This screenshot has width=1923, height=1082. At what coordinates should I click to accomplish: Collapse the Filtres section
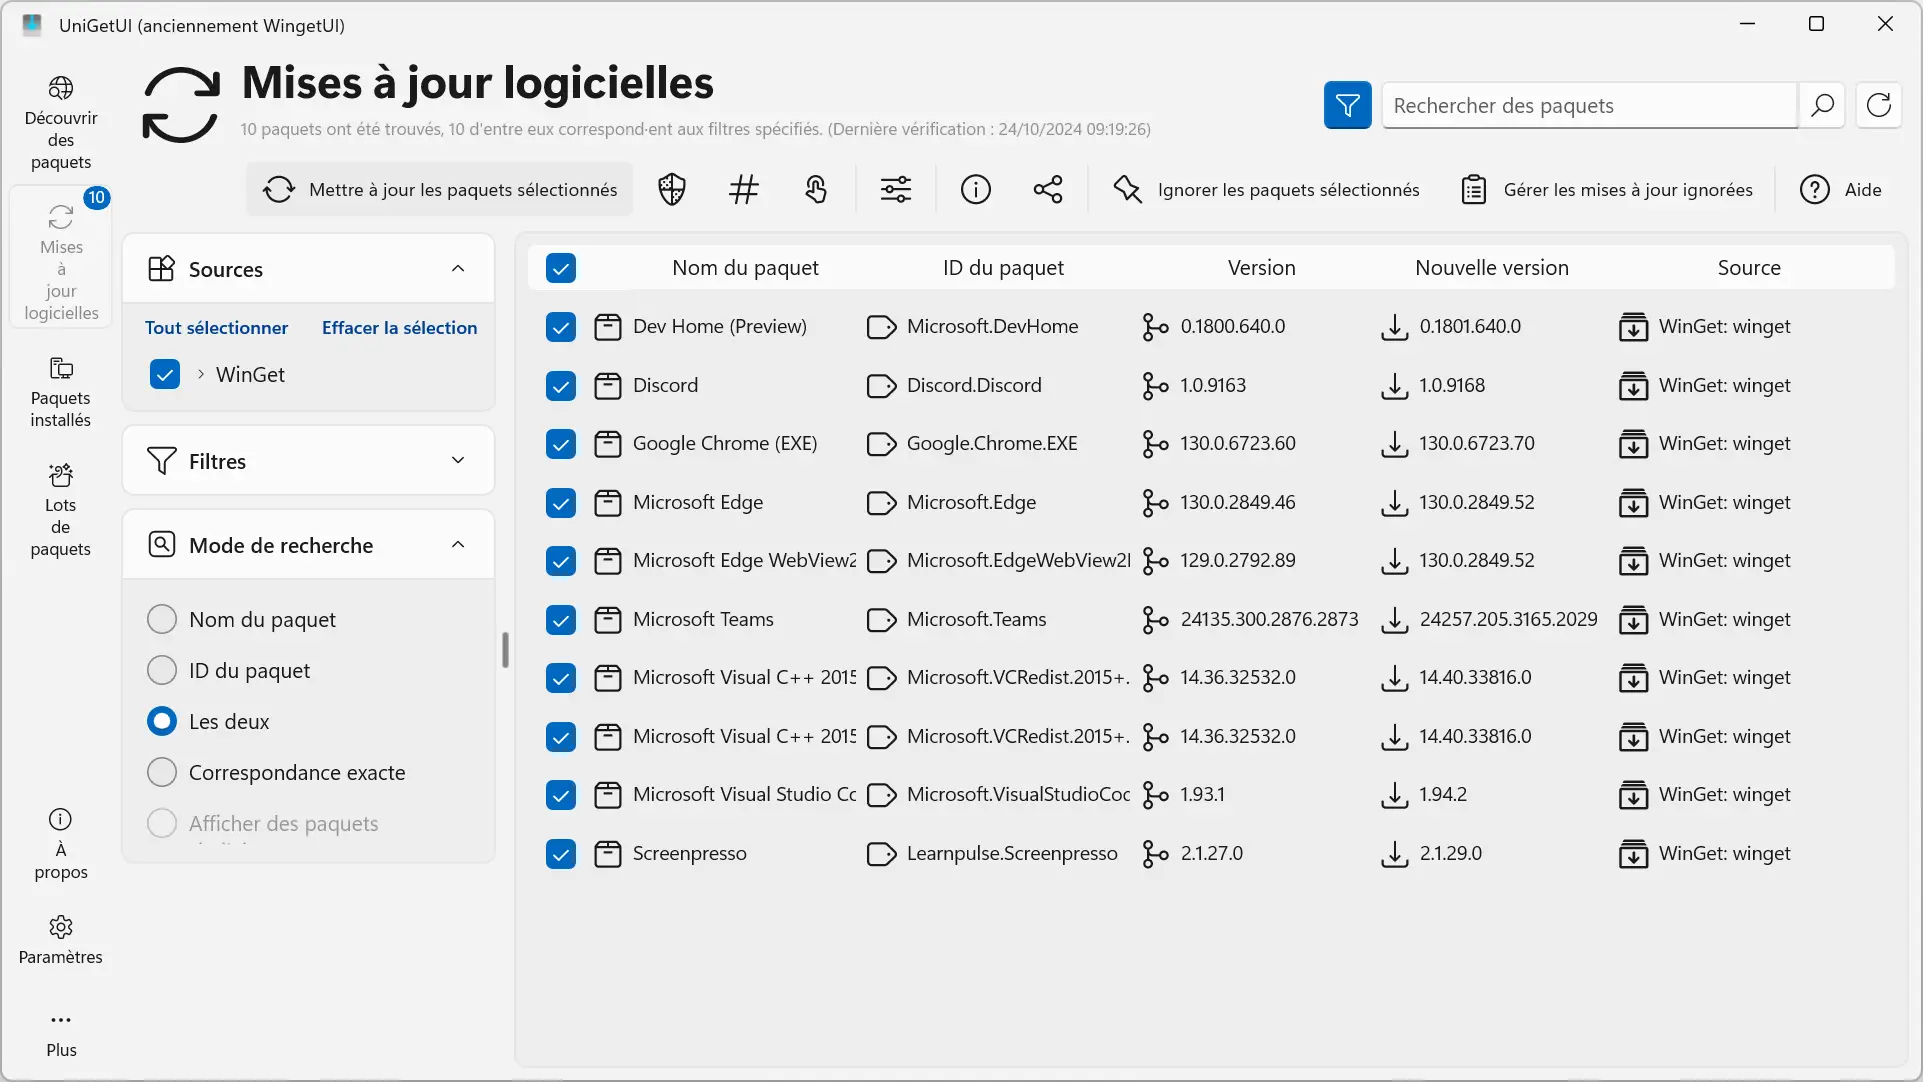pos(458,460)
